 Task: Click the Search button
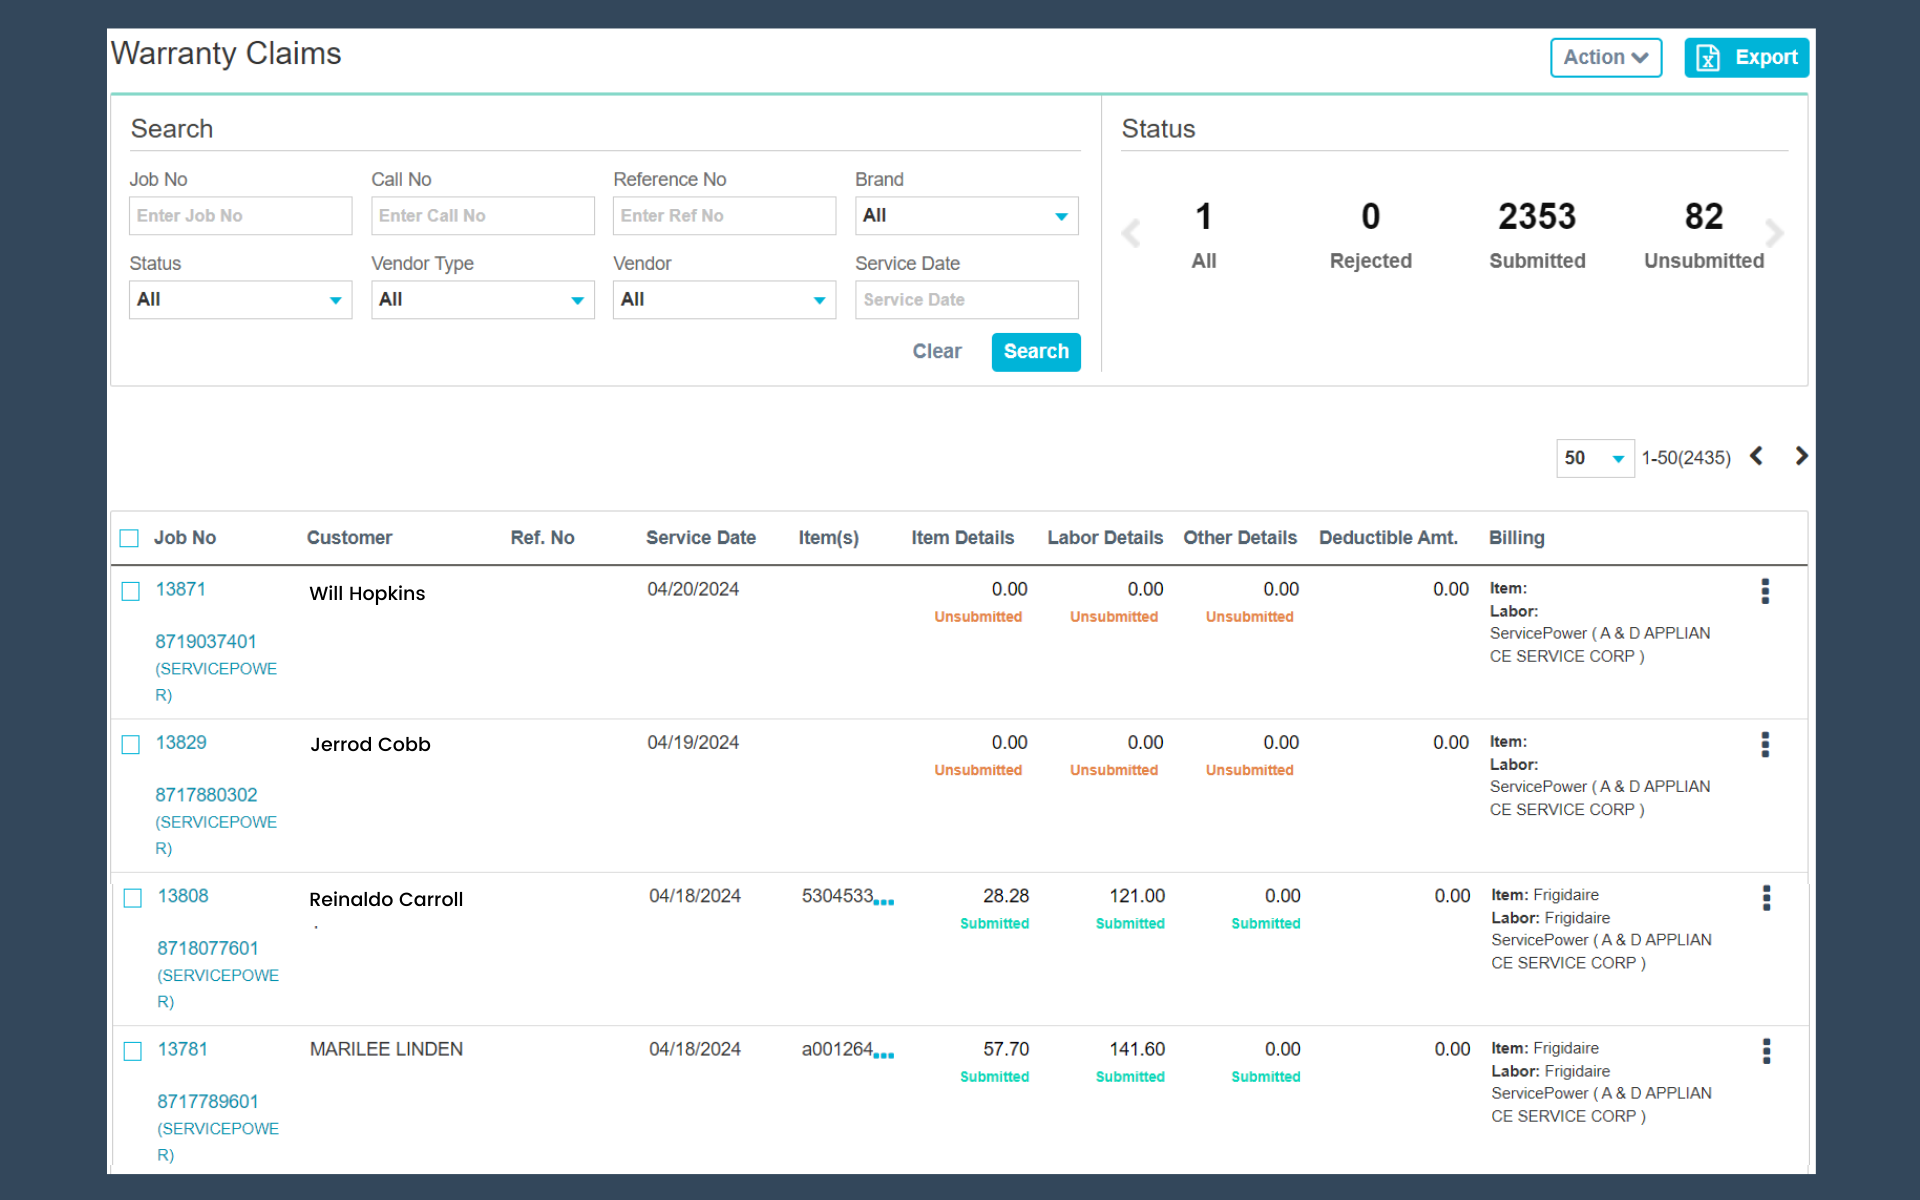click(x=1036, y=352)
